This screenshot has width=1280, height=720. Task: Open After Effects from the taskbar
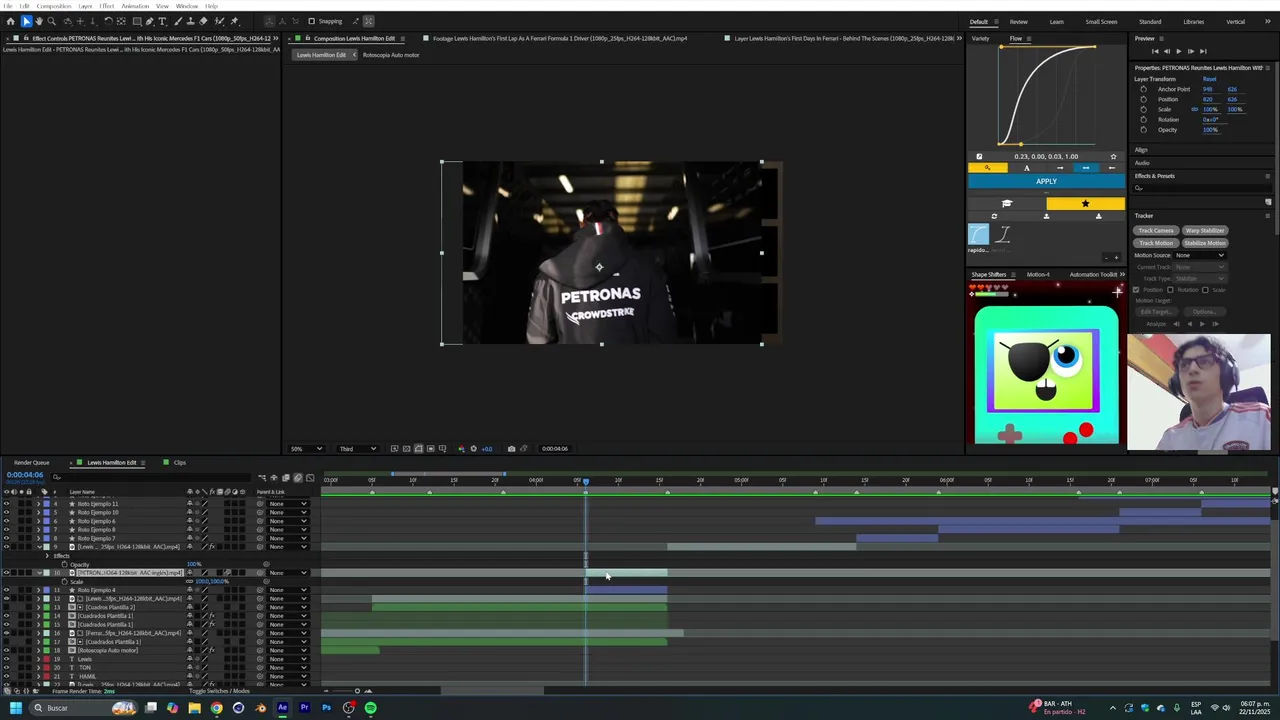click(282, 708)
